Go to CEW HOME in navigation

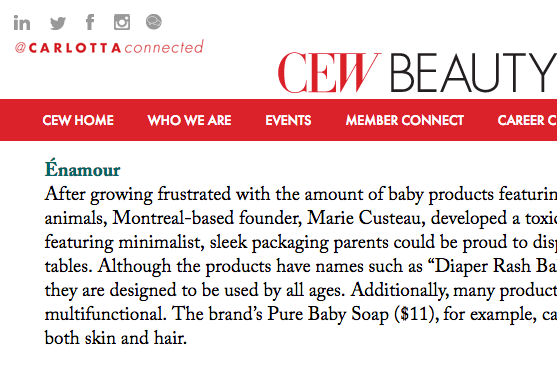pos(78,120)
